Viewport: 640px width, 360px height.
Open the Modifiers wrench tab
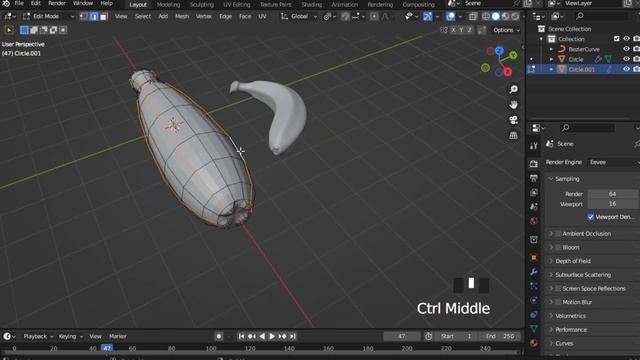[x=533, y=272]
